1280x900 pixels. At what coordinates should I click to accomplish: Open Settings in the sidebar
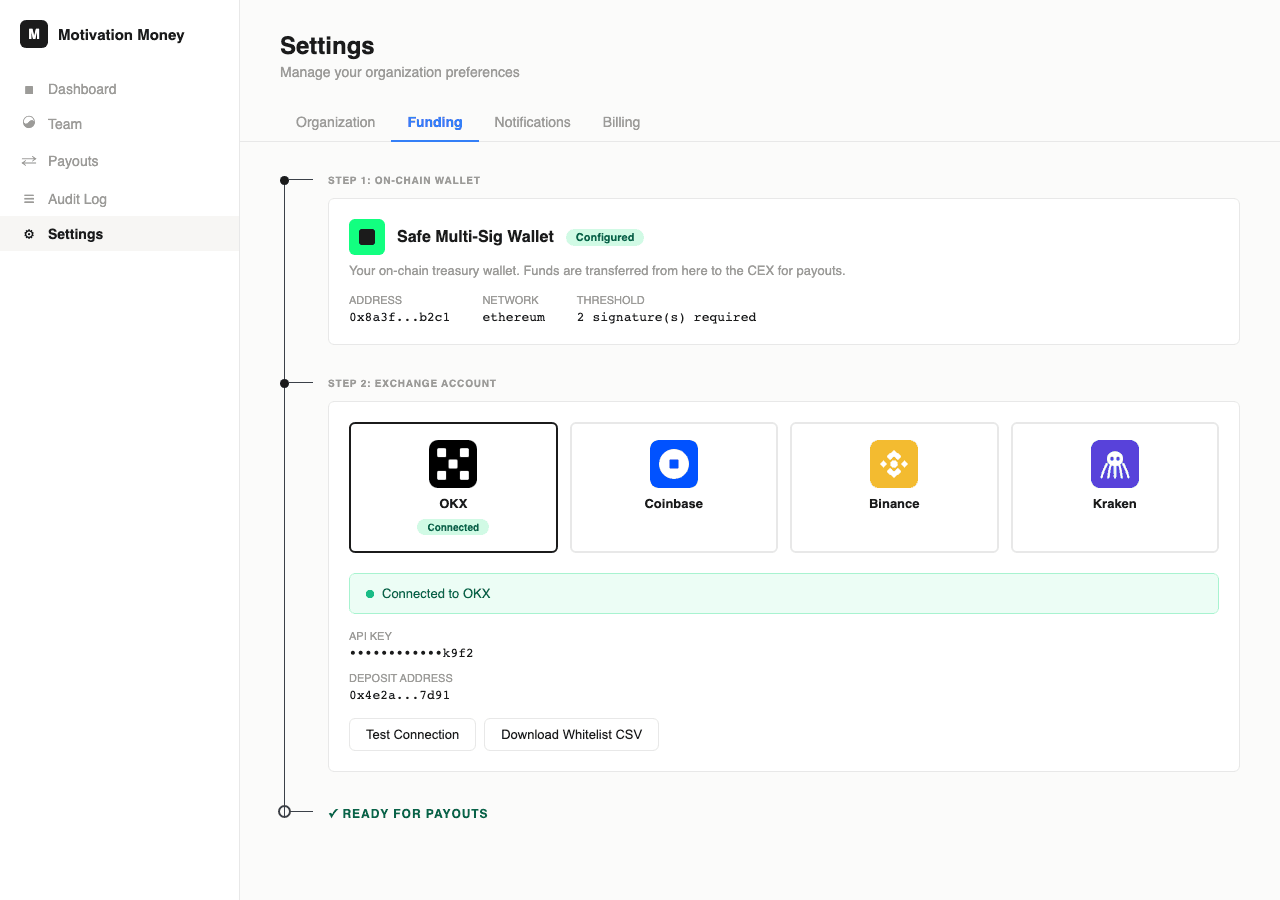click(75, 234)
